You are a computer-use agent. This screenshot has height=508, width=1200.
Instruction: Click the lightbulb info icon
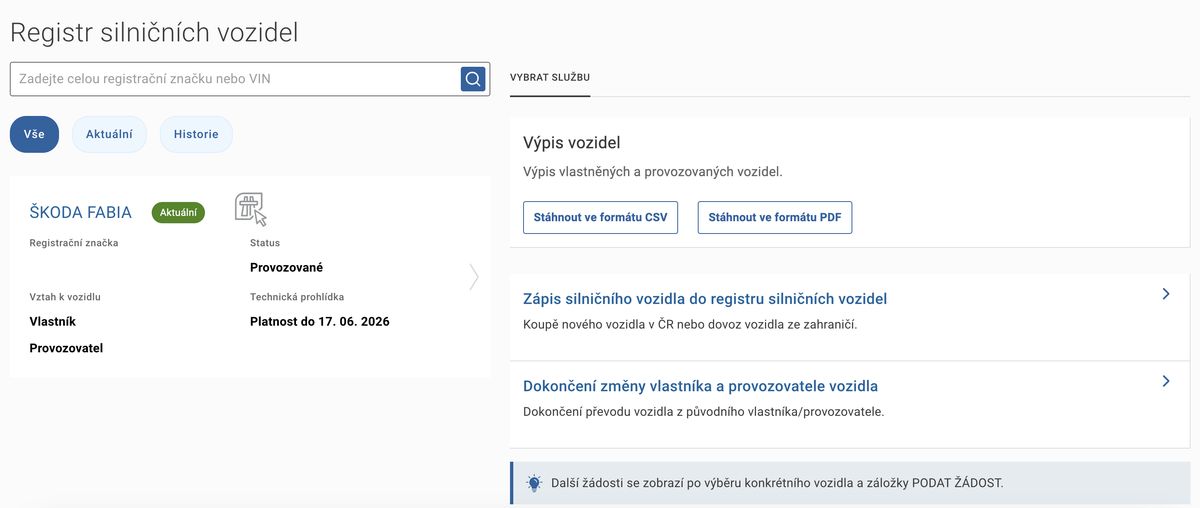pyautogui.click(x=534, y=483)
